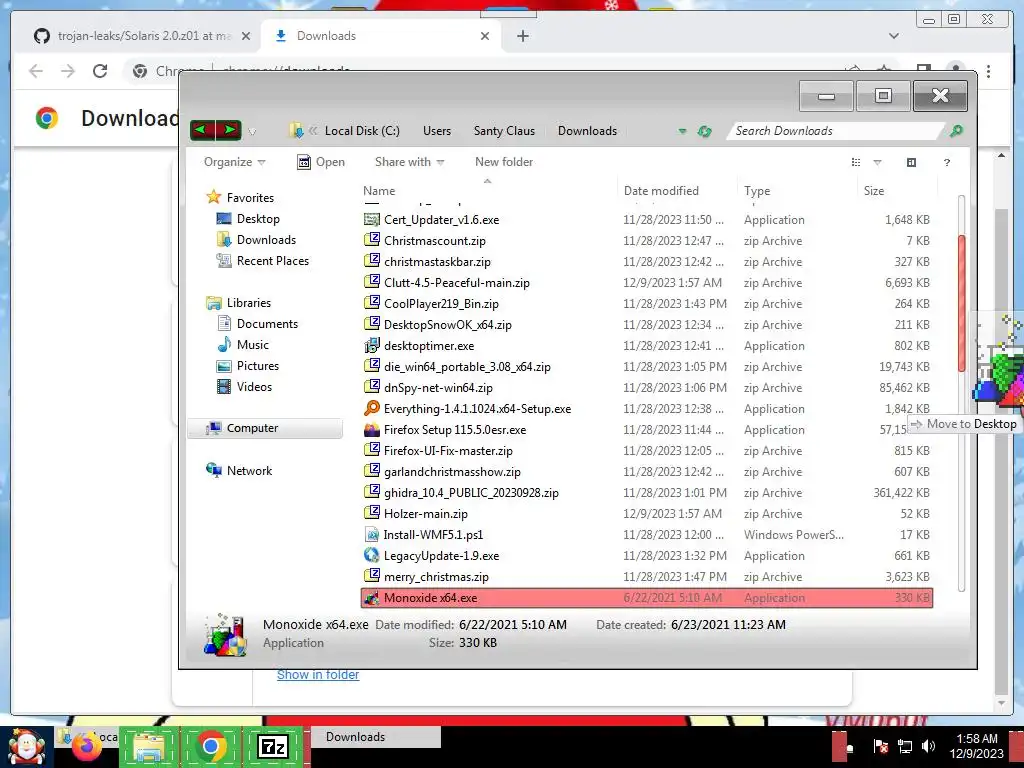Select Downloads in the breadcrumb path

pyautogui.click(x=587, y=131)
